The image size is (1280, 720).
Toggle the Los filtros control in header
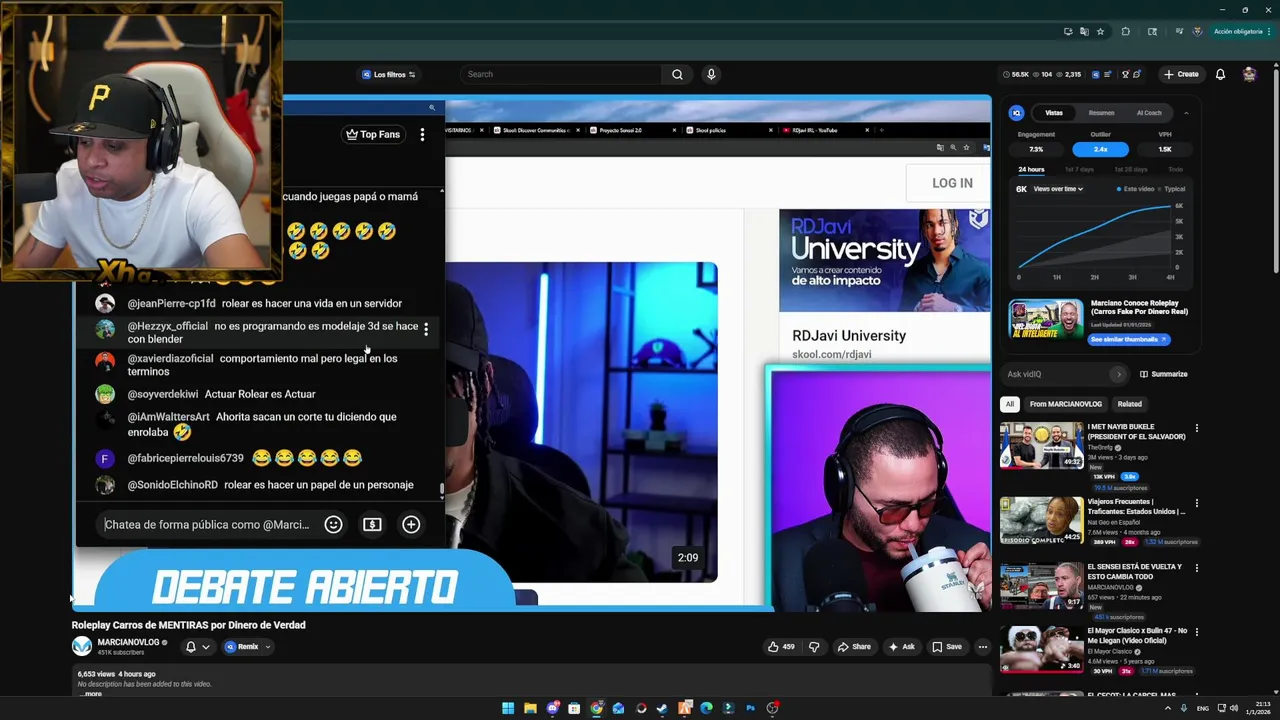389,74
